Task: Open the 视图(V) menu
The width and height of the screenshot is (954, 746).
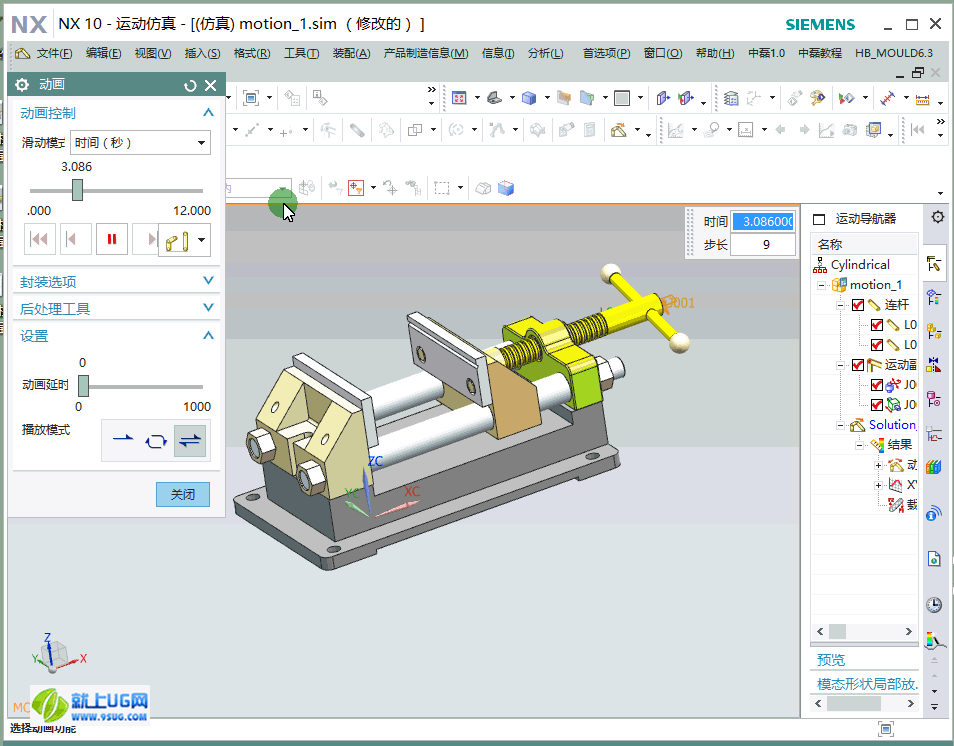Action: click(x=153, y=54)
